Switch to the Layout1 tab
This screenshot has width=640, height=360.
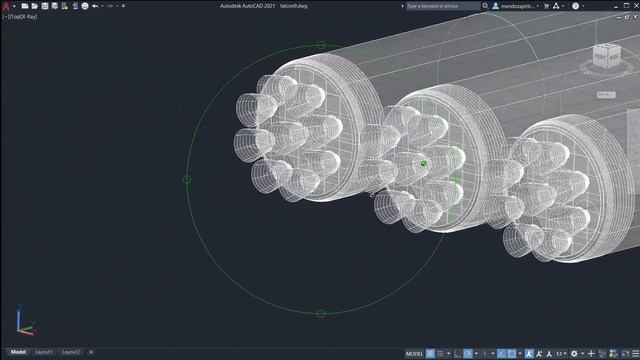click(44, 352)
